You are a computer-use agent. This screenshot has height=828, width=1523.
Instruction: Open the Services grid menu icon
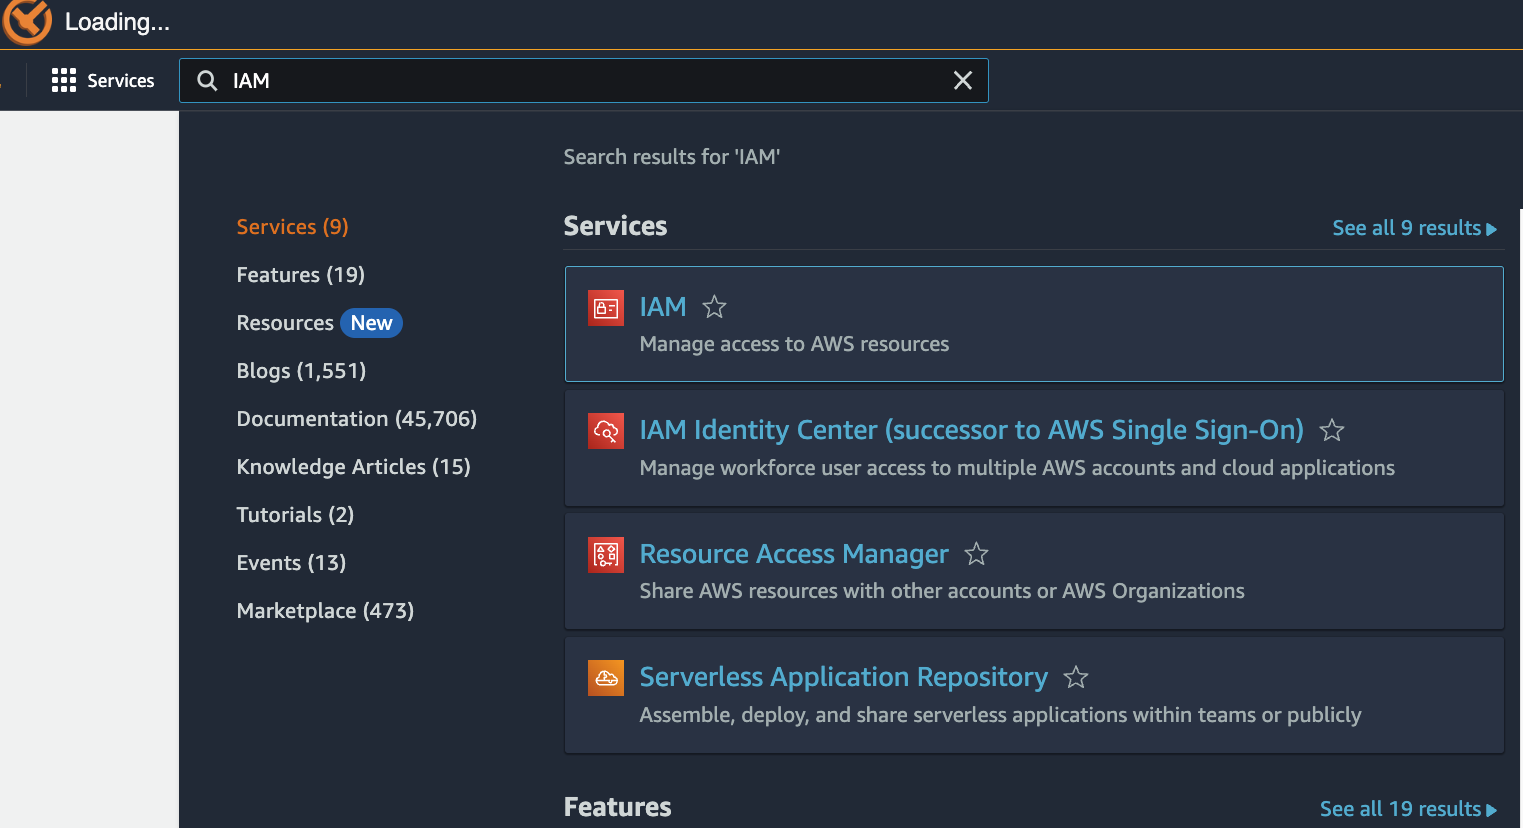point(64,80)
